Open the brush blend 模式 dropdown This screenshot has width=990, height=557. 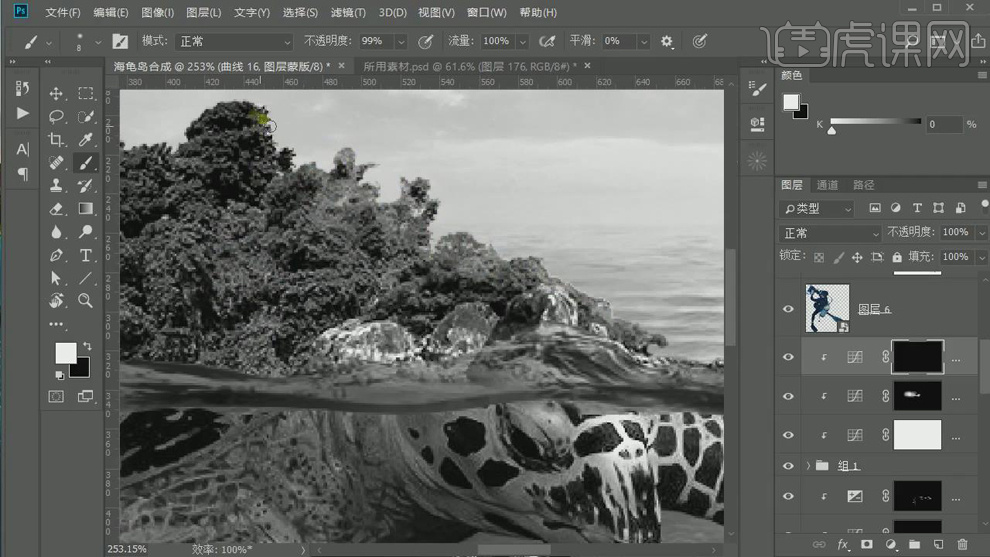pos(234,42)
